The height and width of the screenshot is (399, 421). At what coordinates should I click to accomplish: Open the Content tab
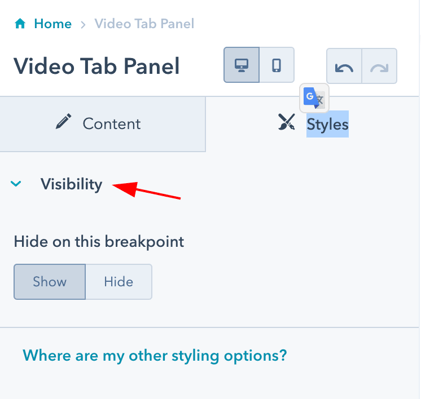(103, 124)
